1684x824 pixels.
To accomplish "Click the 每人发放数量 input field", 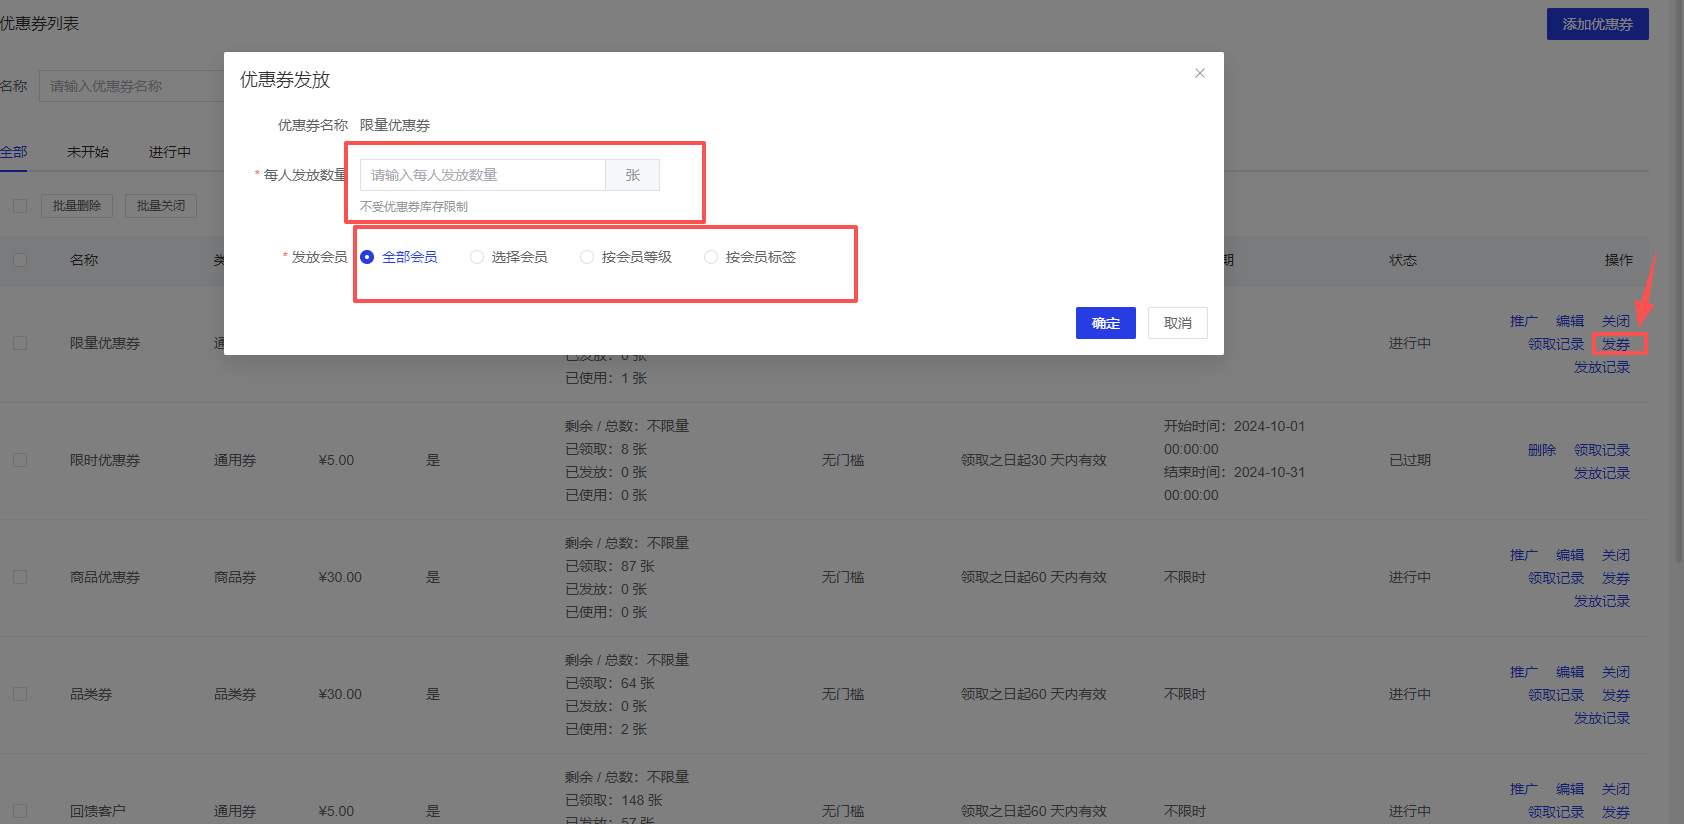I will [482, 175].
